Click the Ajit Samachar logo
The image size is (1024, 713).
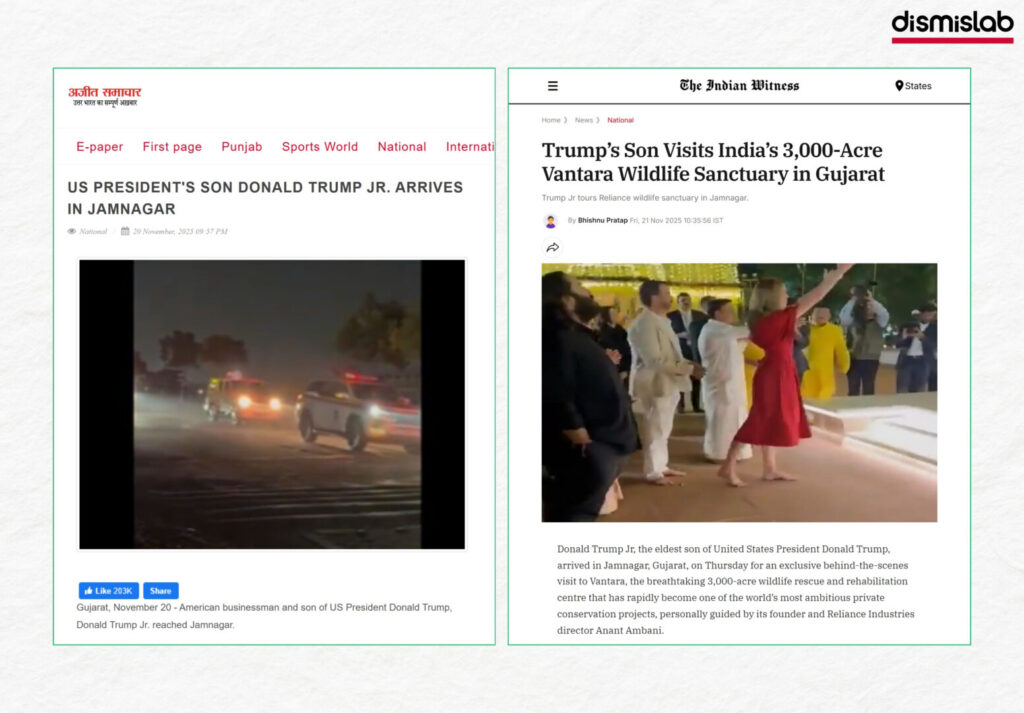coord(104,96)
